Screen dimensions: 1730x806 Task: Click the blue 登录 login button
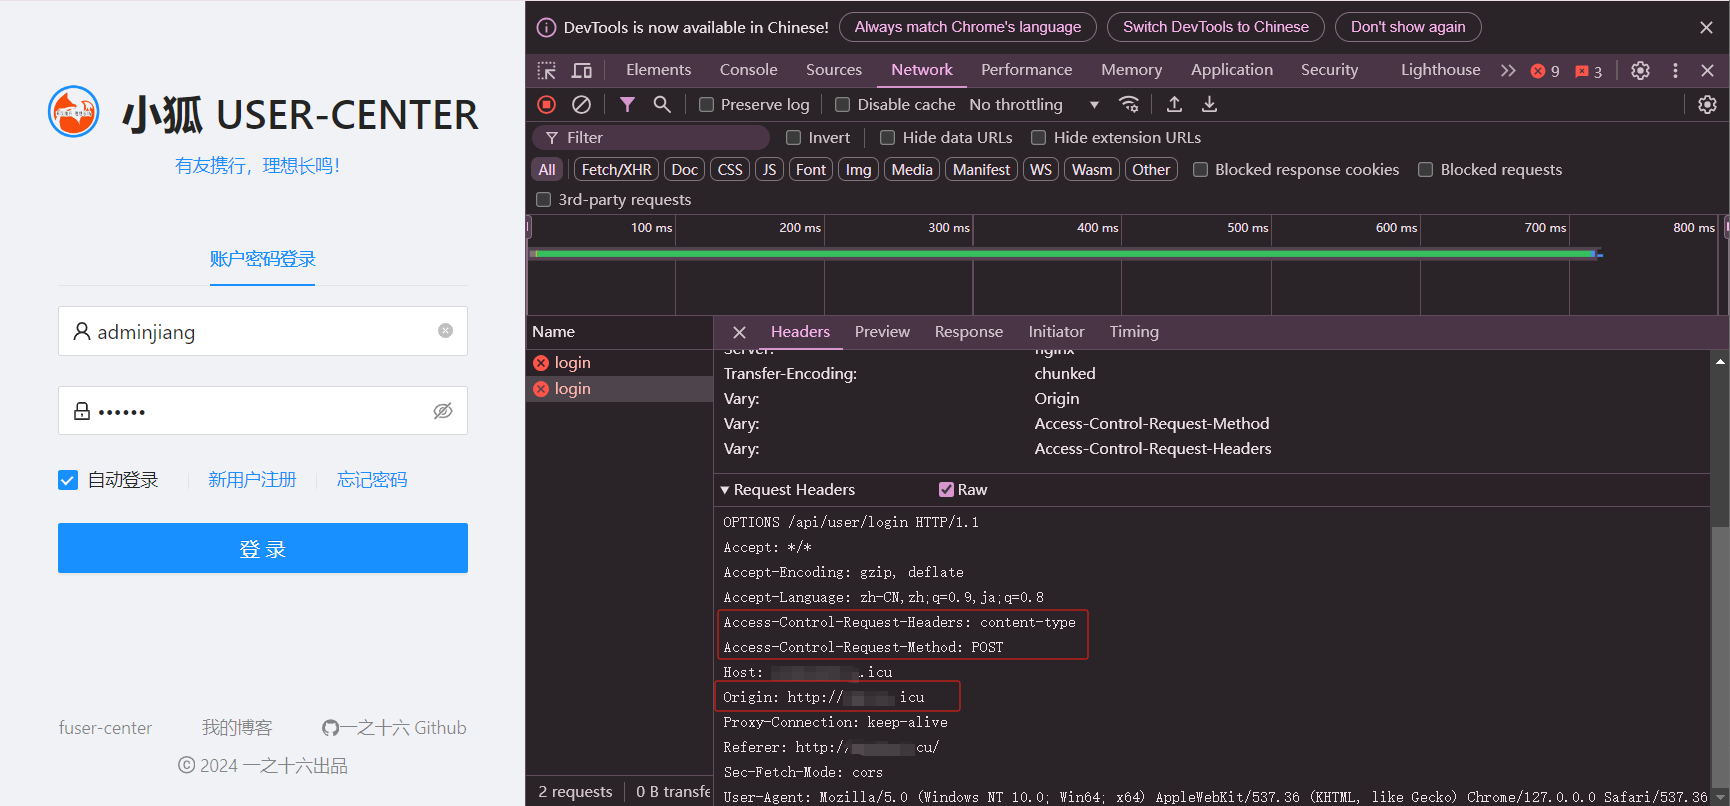click(263, 548)
